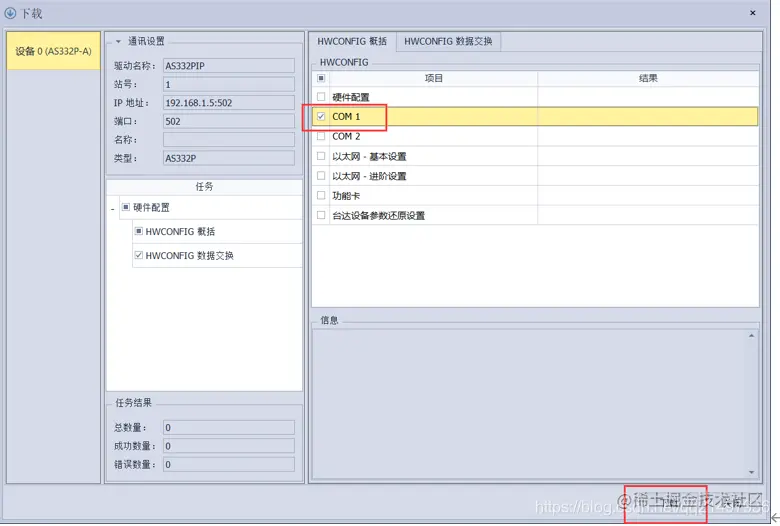Toggle the HWCONFIG 概括 task checkbox
The height and width of the screenshot is (526, 780).
click(139, 231)
